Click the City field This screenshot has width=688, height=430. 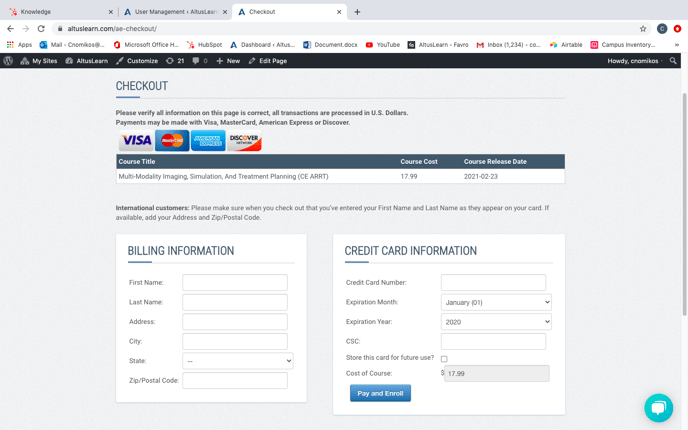tap(235, 341)
